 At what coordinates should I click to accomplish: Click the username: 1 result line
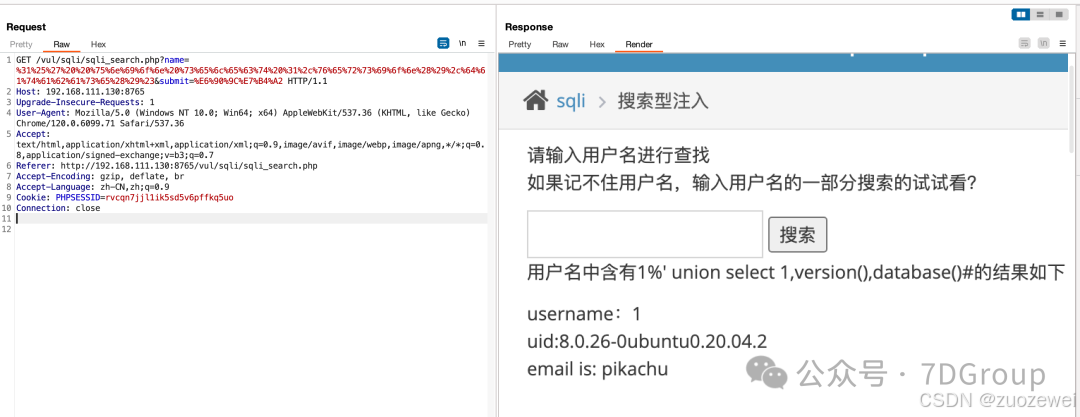click(x=584, y=314)
